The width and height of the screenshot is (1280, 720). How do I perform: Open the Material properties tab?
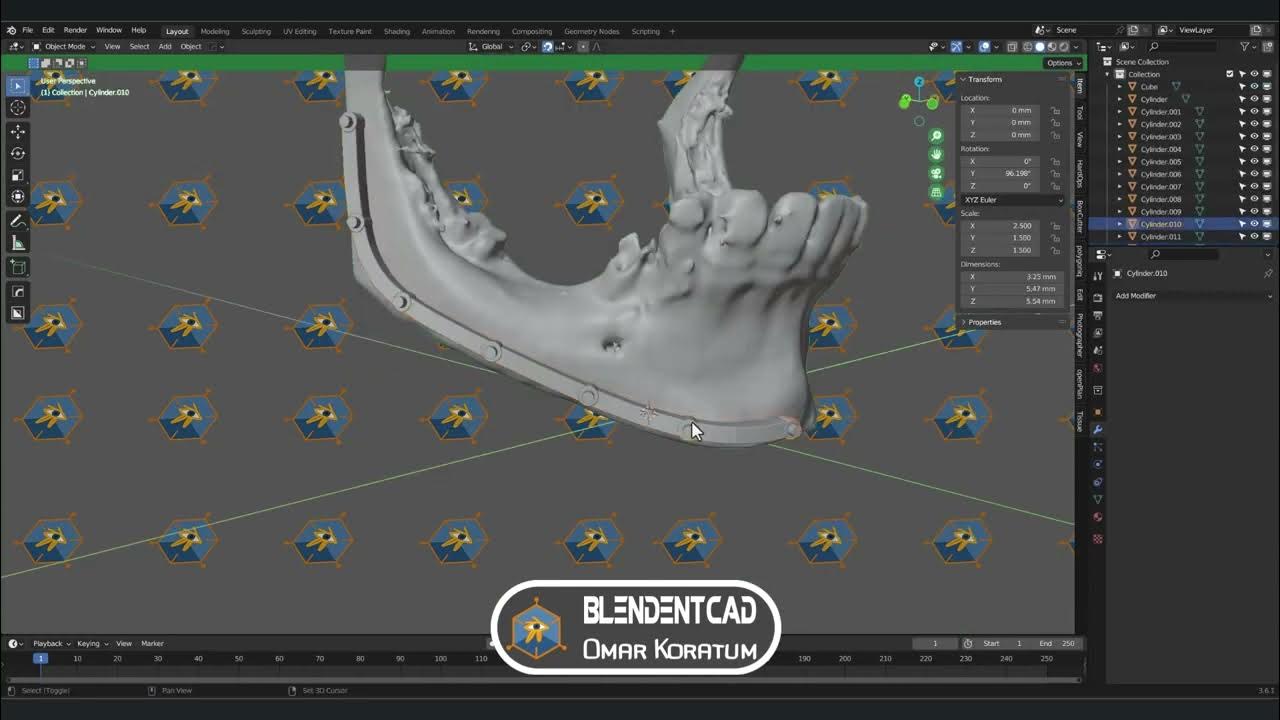coord(1097,517)
